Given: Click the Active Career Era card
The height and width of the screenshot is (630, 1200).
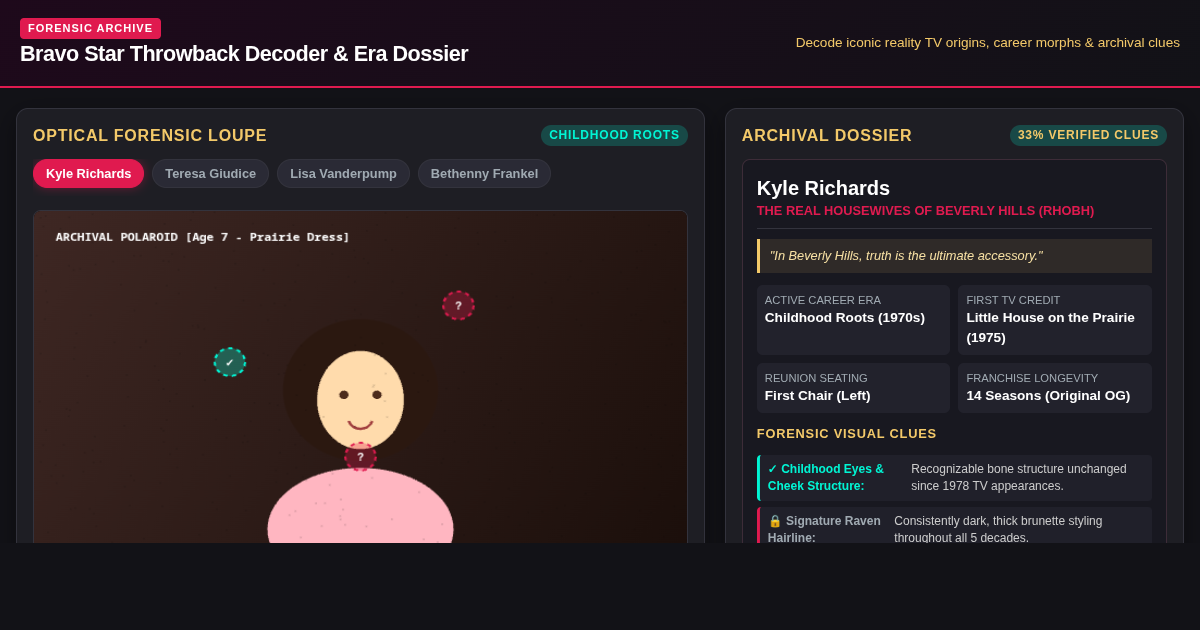Looking at the screenshot, I should [x=853, y=320].
